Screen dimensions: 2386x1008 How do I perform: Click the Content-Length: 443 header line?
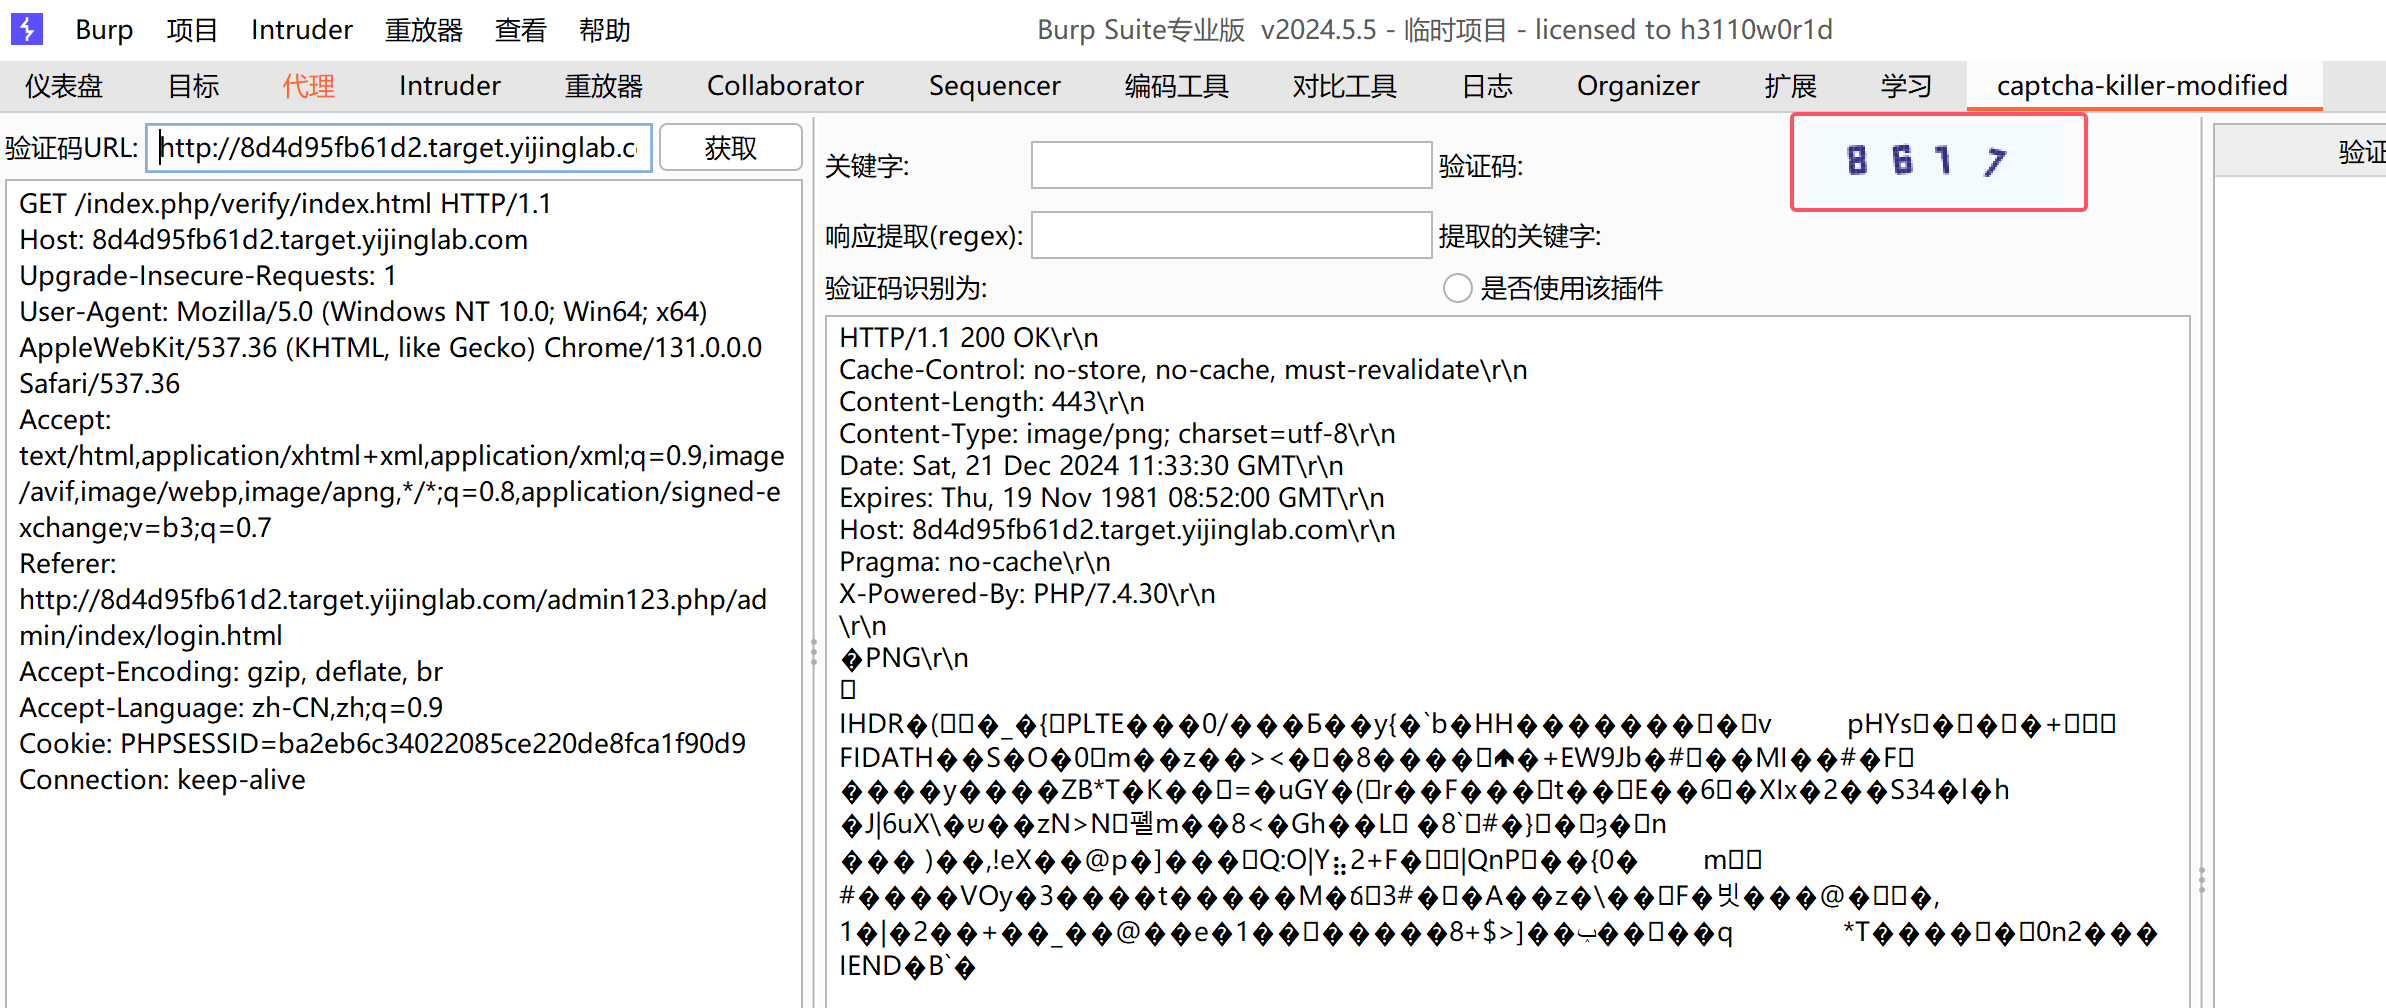pos(991,402)
